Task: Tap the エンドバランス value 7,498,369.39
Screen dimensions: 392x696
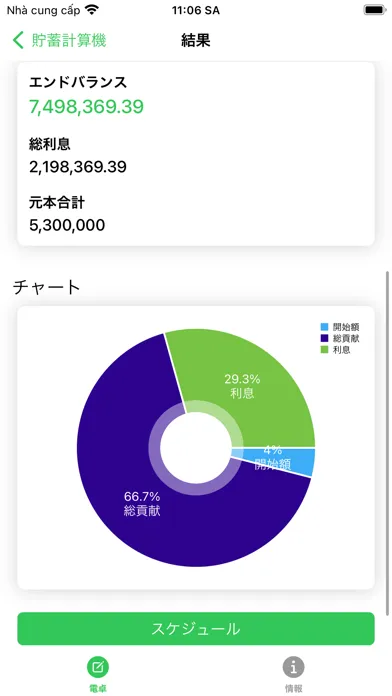Action: pyautogui.click(x=87, y=107)
